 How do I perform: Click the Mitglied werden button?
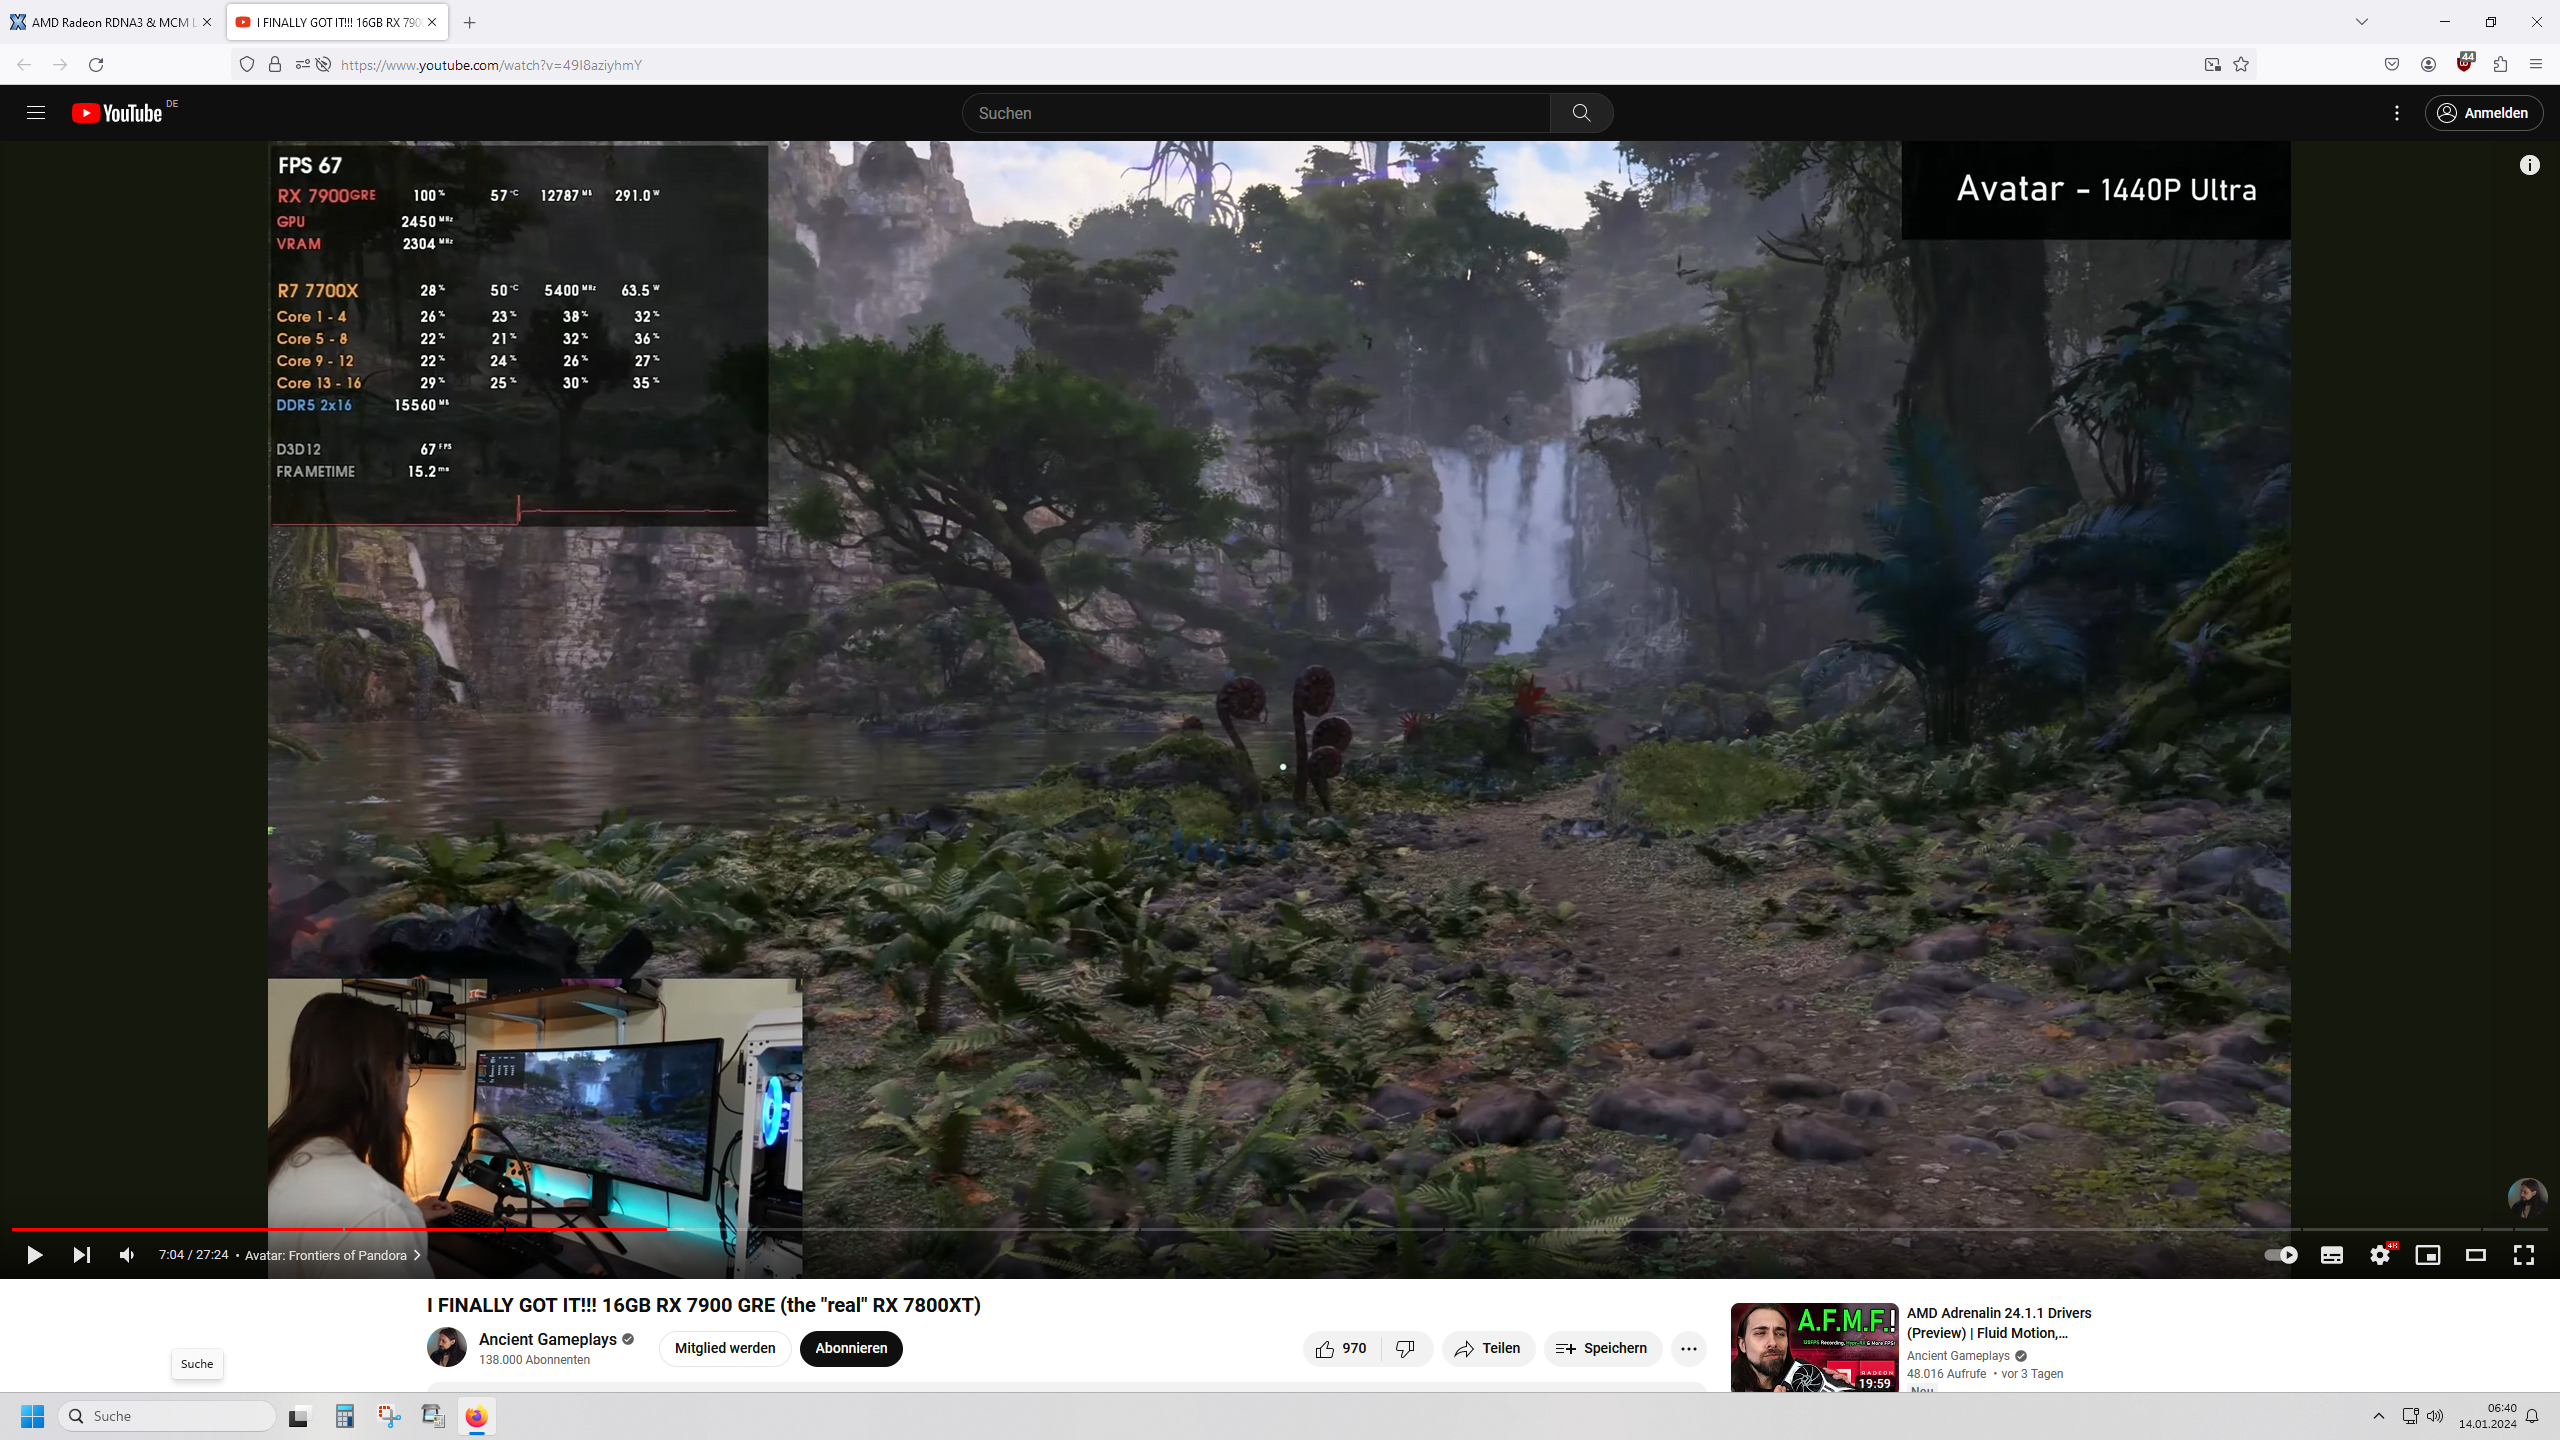725,1348
